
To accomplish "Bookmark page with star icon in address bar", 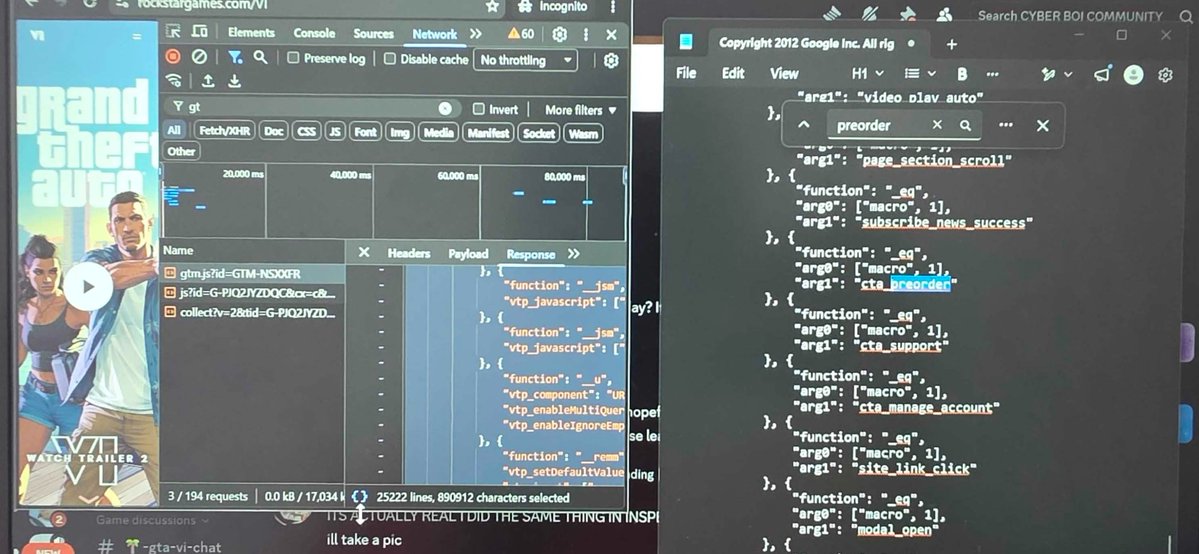I will coord(492,6).
